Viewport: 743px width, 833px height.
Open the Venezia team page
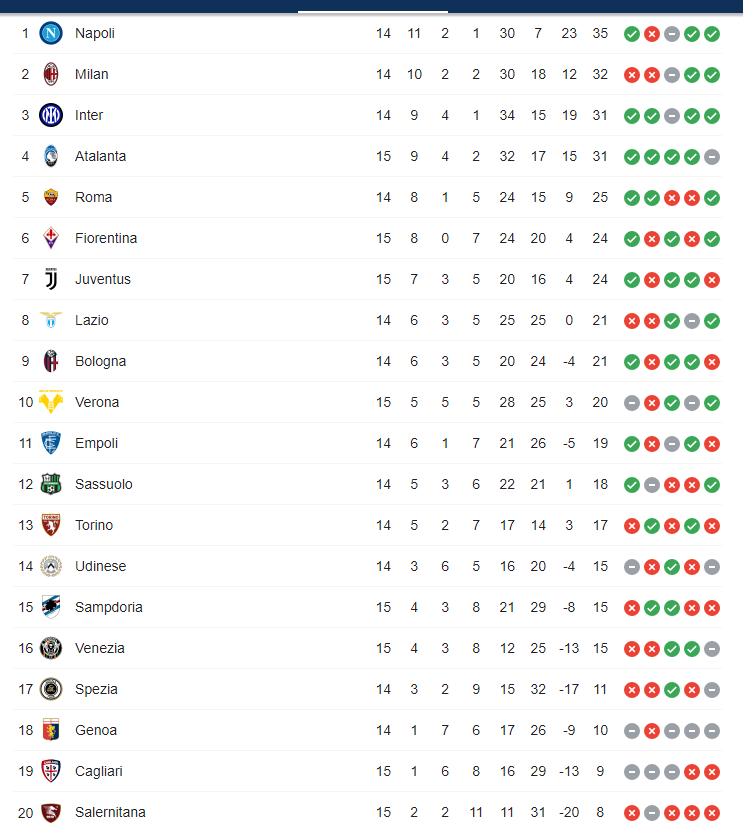100,648
